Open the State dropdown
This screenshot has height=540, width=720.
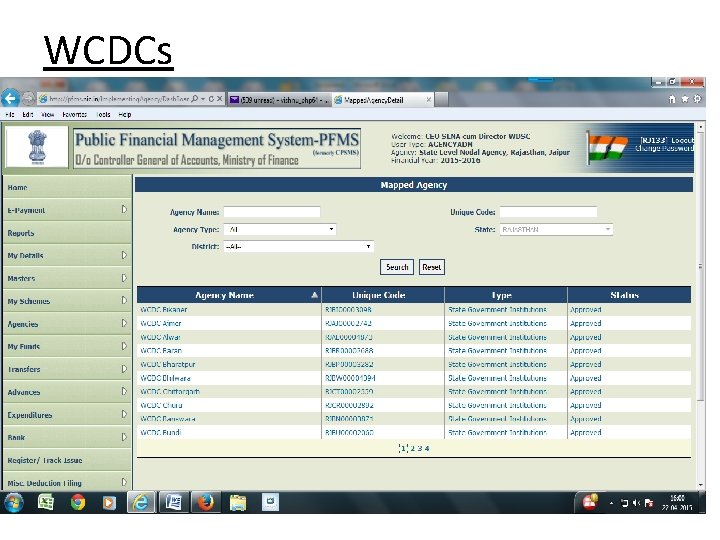pos(556,229)
